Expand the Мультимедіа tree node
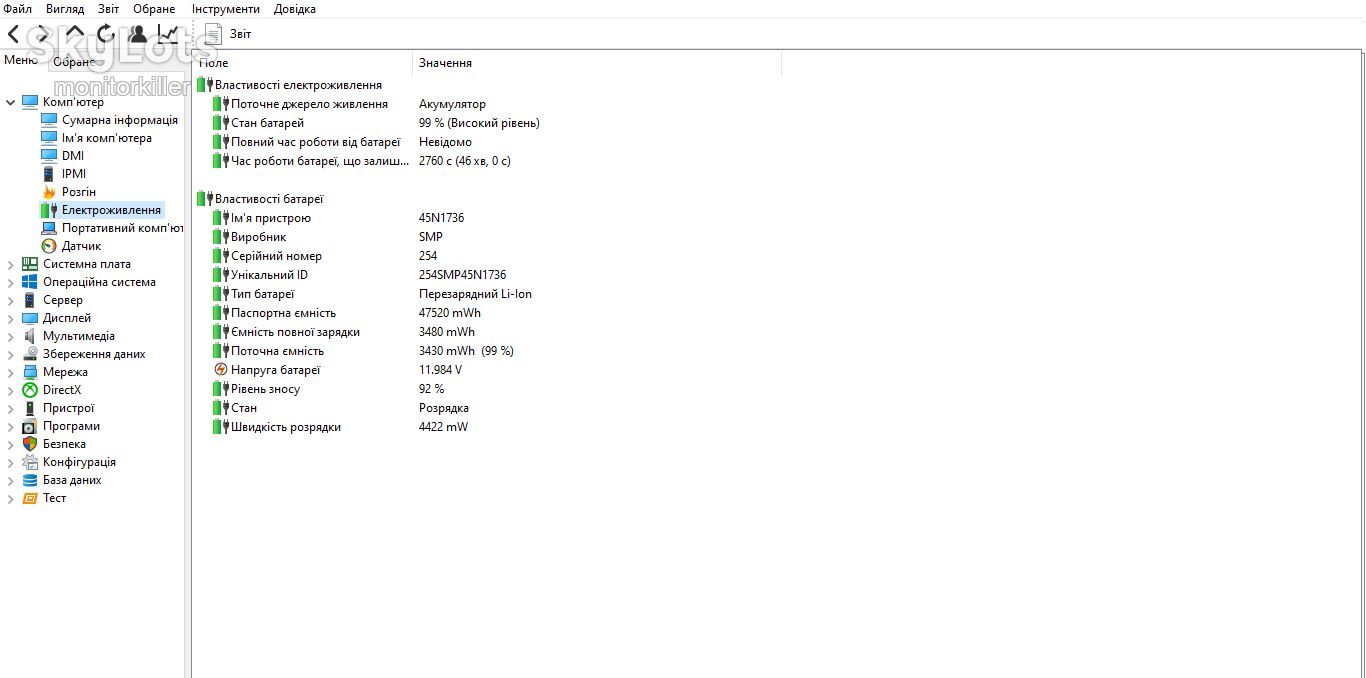This screenshot has width=1366, height=678. tap(11, 336)
